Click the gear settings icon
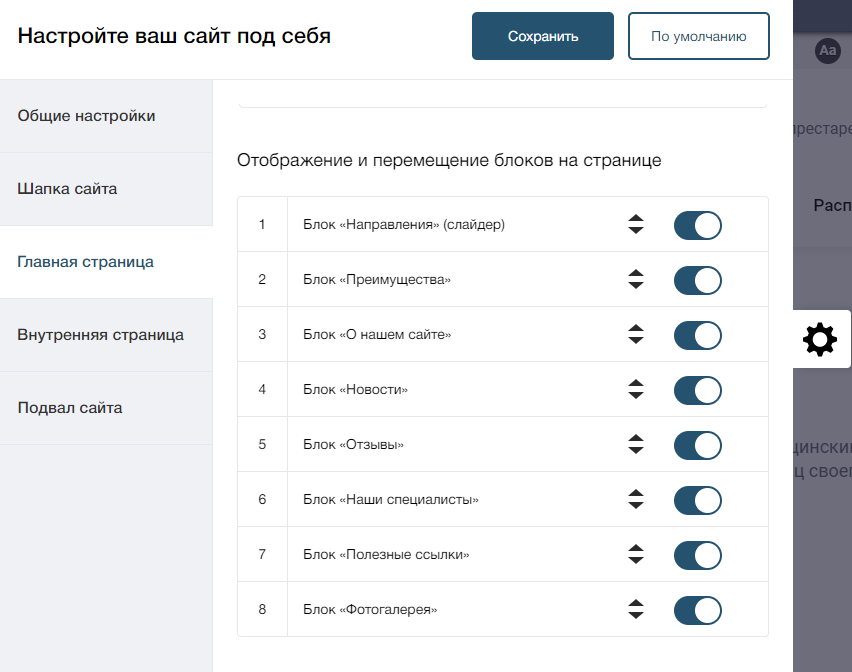 [819, 340]
